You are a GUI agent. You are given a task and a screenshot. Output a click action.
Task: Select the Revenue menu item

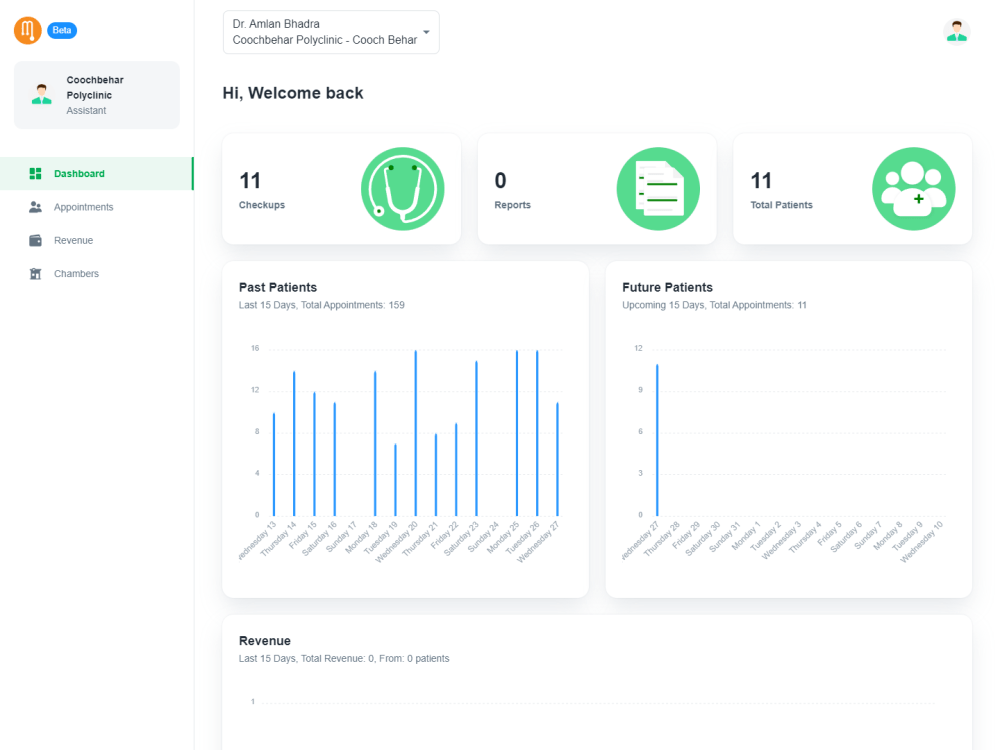(75, 240)
